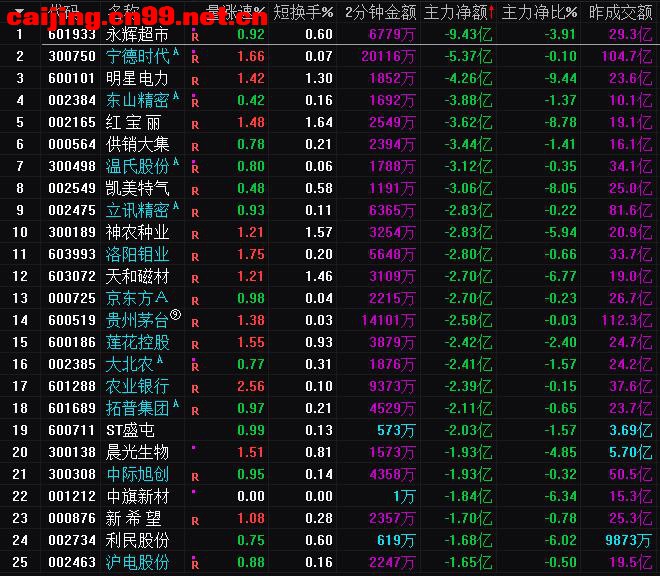Image resolution: width=660 pixels, height=576 pixels.
Task: Select stock name 莲花控股
Action: pos(137,342)
